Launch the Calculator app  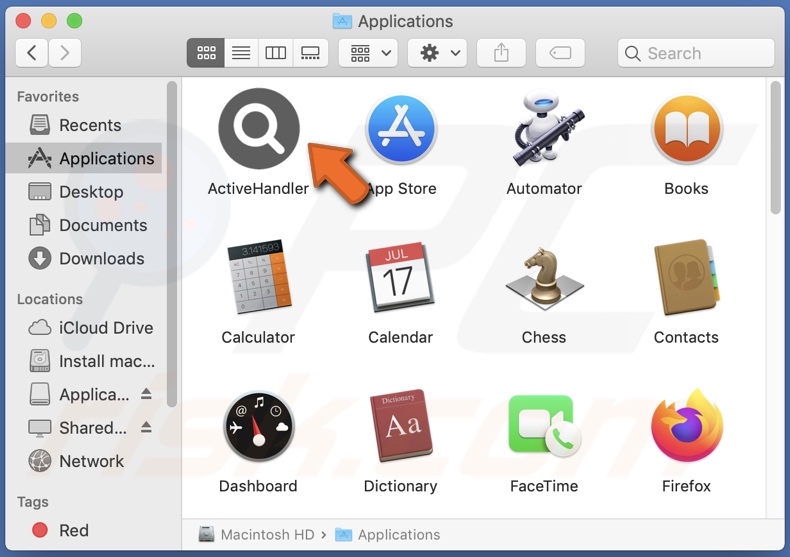(258, 276)
